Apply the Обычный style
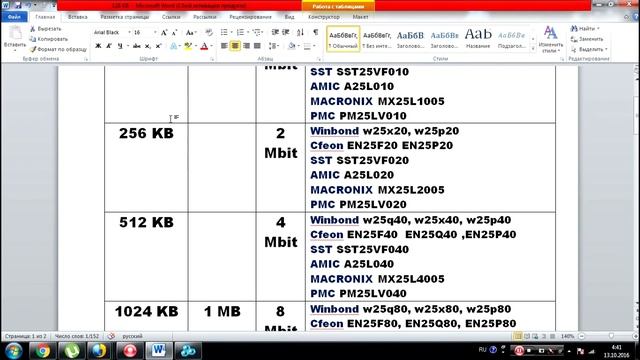 [343, 39]
